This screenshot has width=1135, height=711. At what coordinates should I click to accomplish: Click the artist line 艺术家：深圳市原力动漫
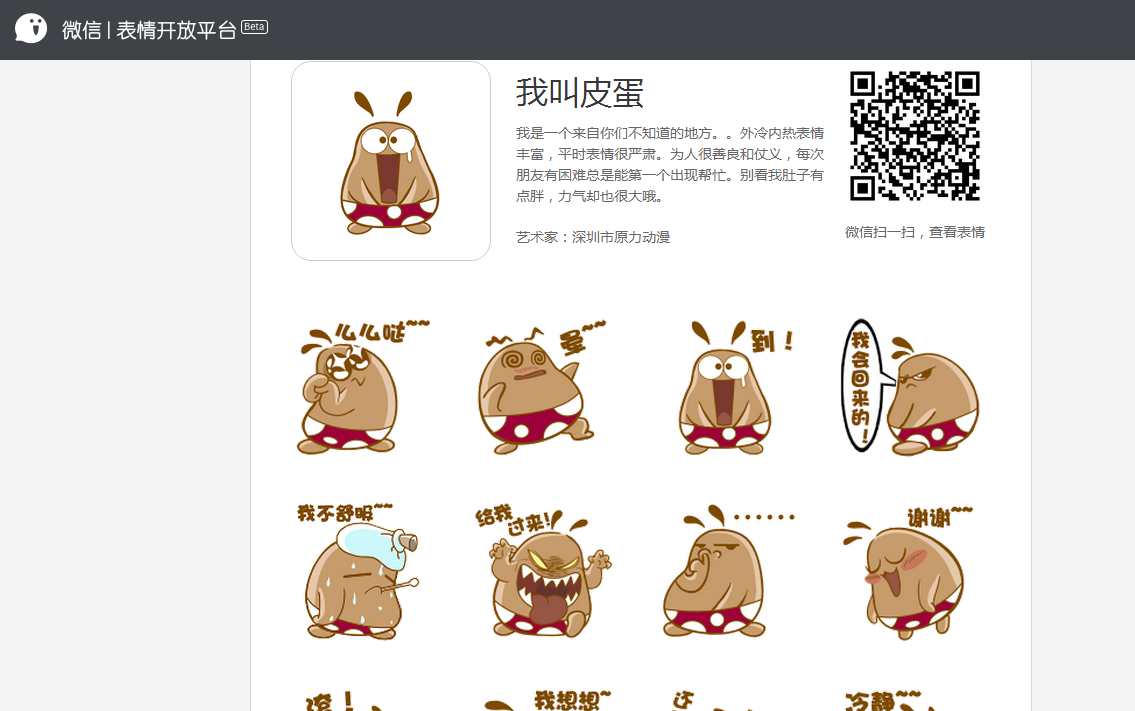coord(593,237)
